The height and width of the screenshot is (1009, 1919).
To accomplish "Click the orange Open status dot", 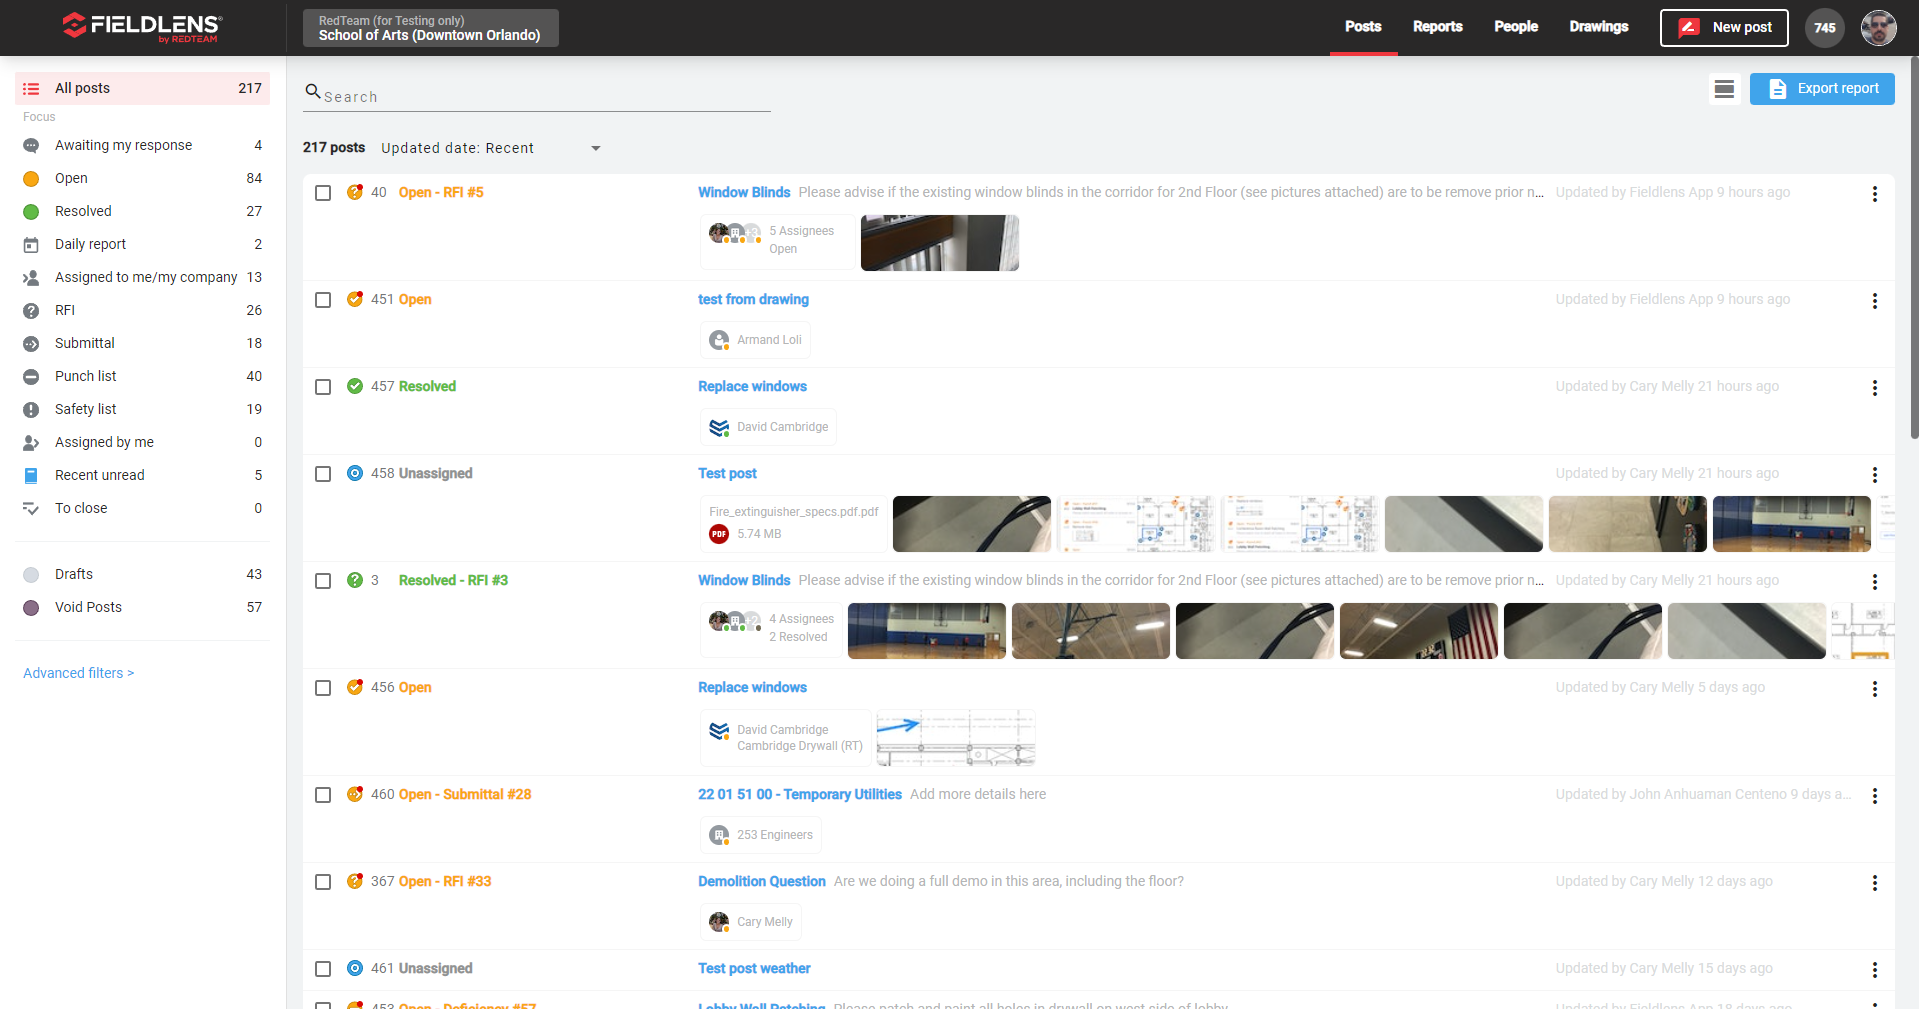I will (31, 178).
